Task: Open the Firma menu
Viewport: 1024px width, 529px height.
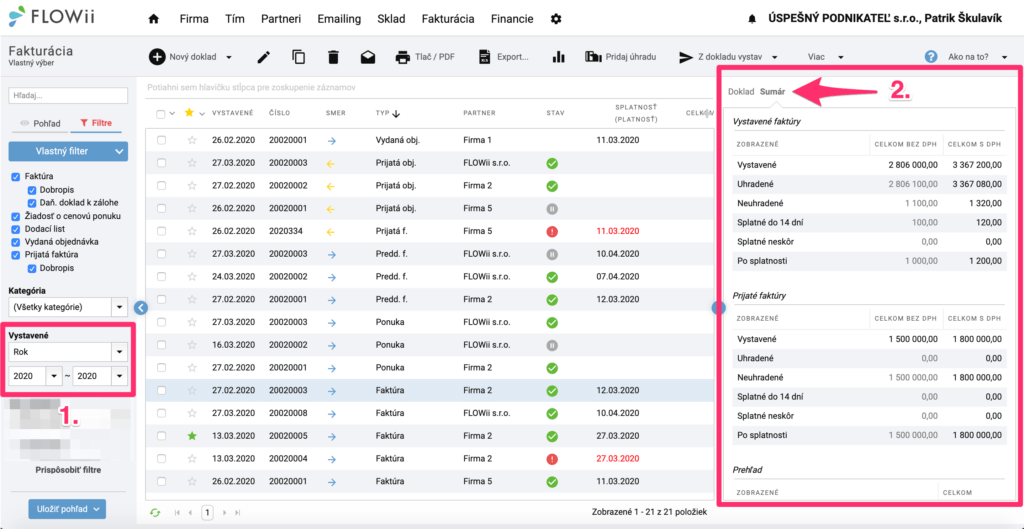Action: tap(194, 19)
